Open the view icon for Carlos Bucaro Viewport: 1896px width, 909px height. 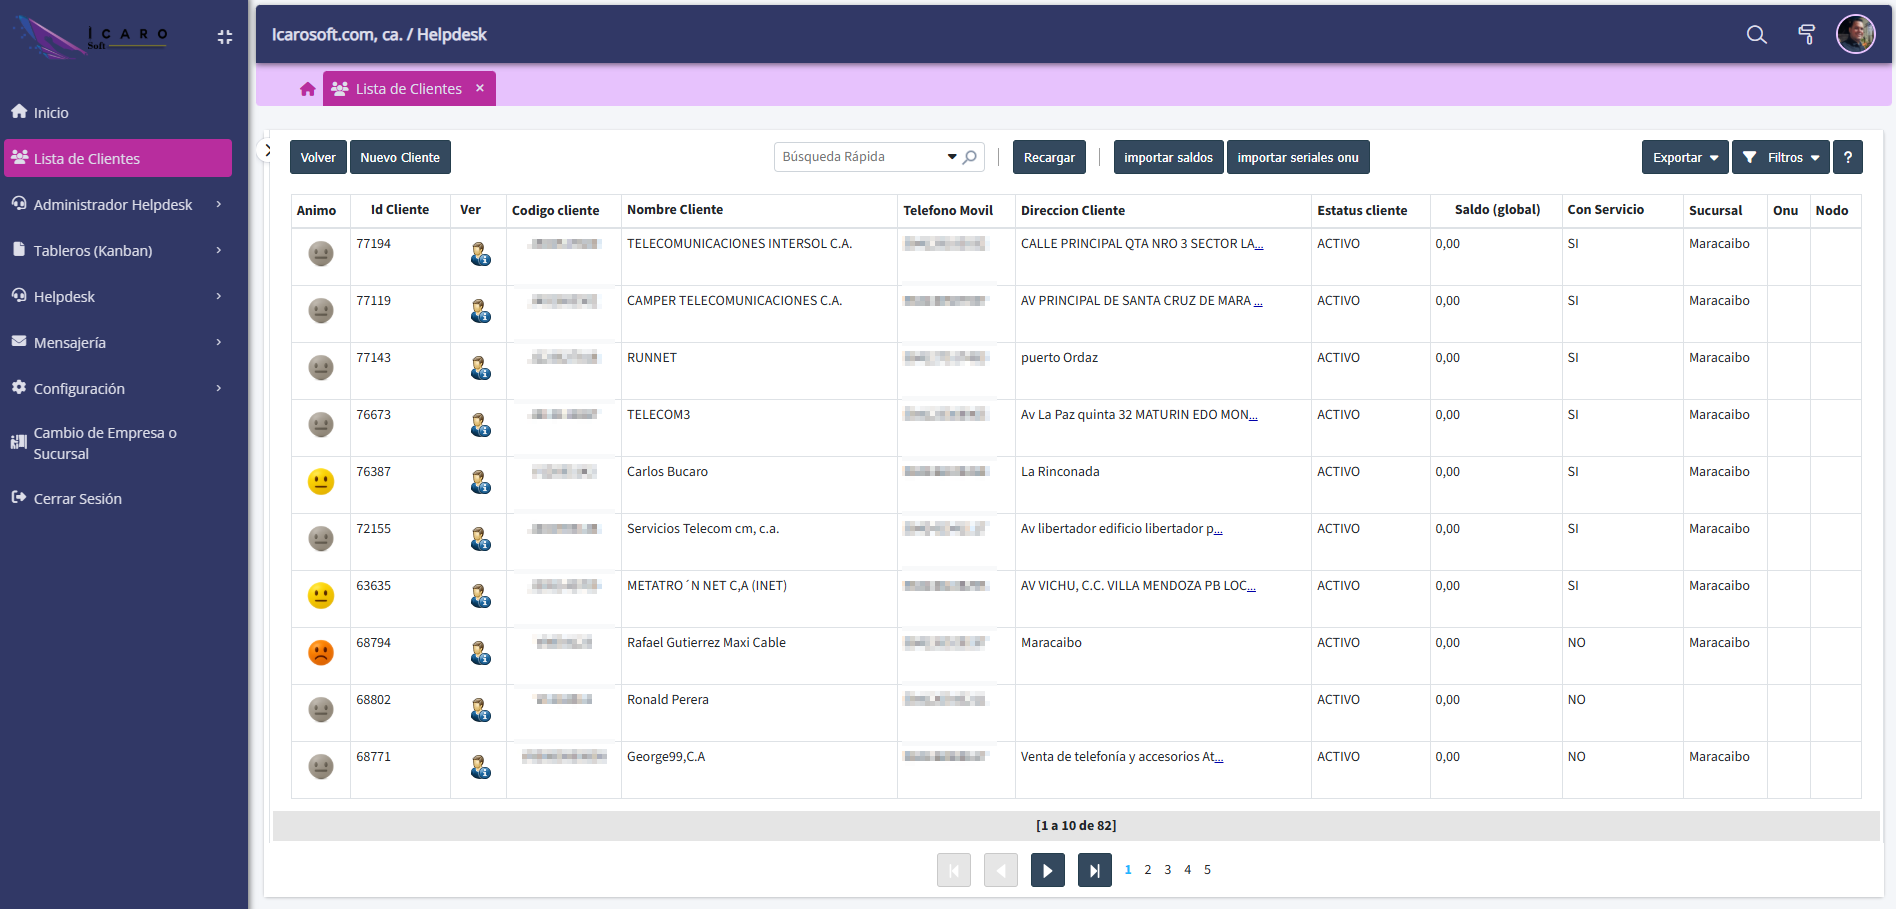point(480,483)
